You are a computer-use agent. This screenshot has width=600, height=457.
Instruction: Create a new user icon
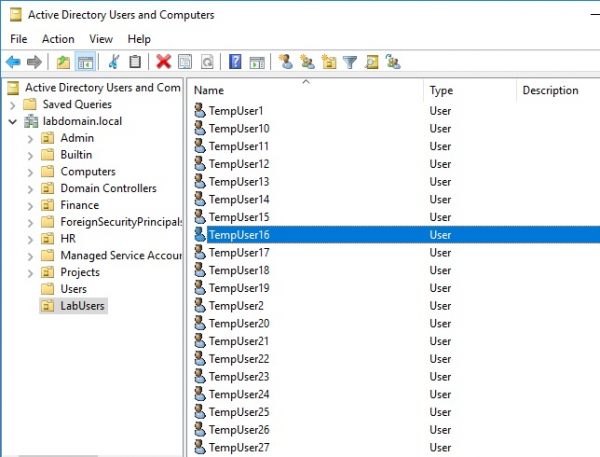285,62
